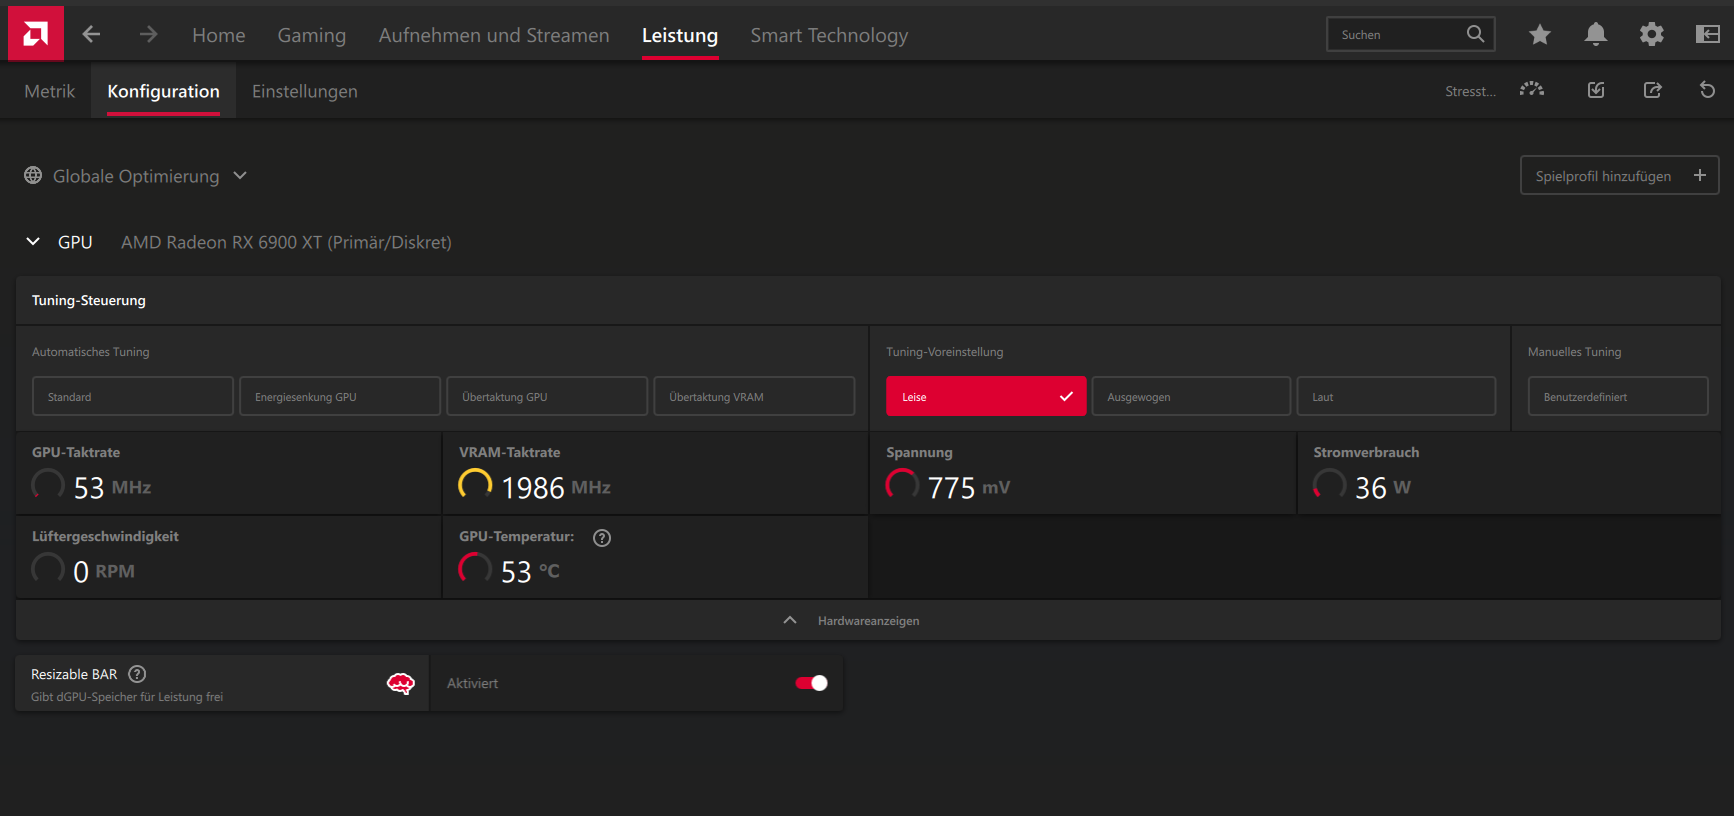This screenshot has height=816, width=1734.
Task: Click the export profile icon
Action: (x=1652, y=90)
